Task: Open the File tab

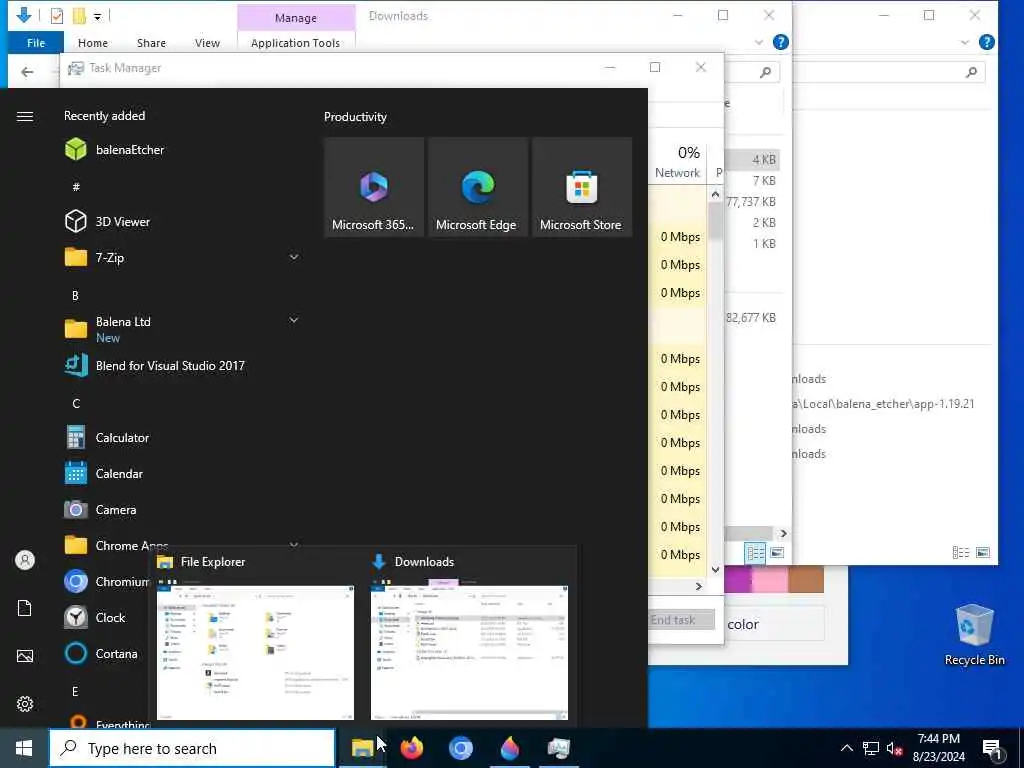Action: (36, 42)
